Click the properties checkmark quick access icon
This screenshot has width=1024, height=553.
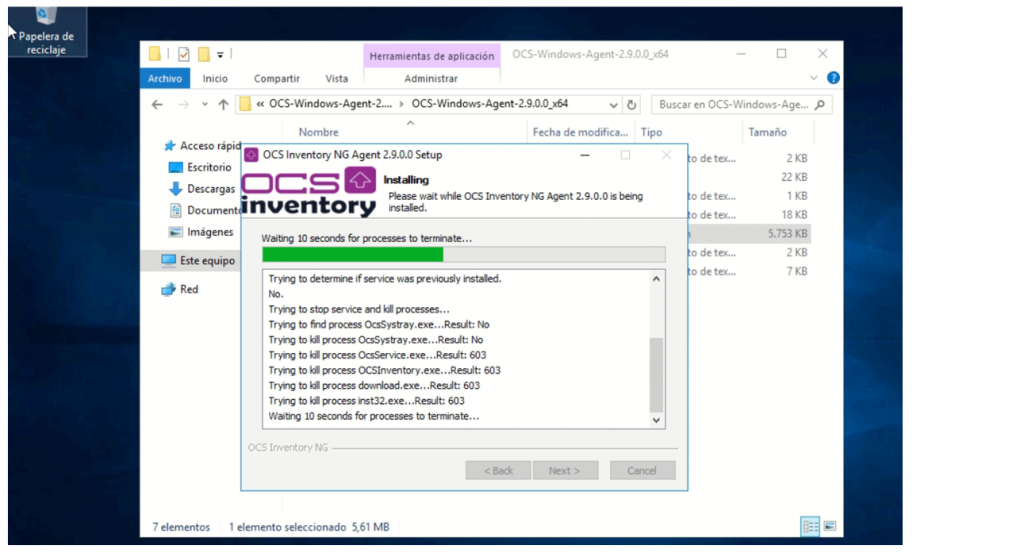pyautogui.click(x=184, y=54)
